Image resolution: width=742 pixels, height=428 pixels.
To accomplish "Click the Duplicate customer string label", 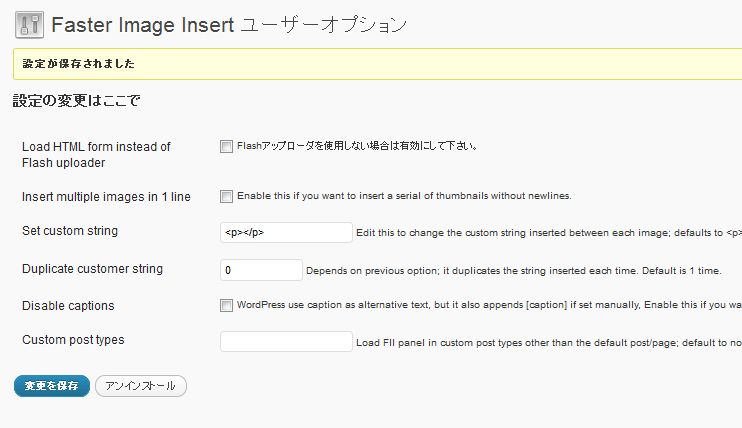I will [x=92, y=269].
